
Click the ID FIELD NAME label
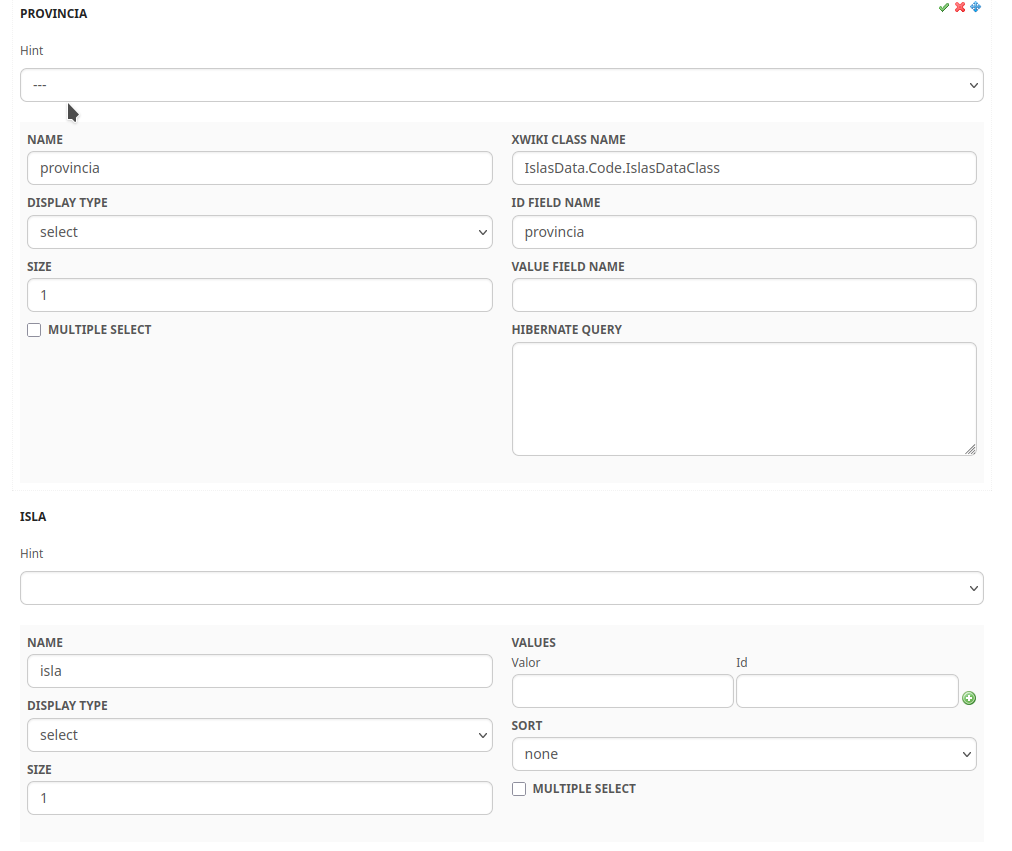[x=556, y=203]
